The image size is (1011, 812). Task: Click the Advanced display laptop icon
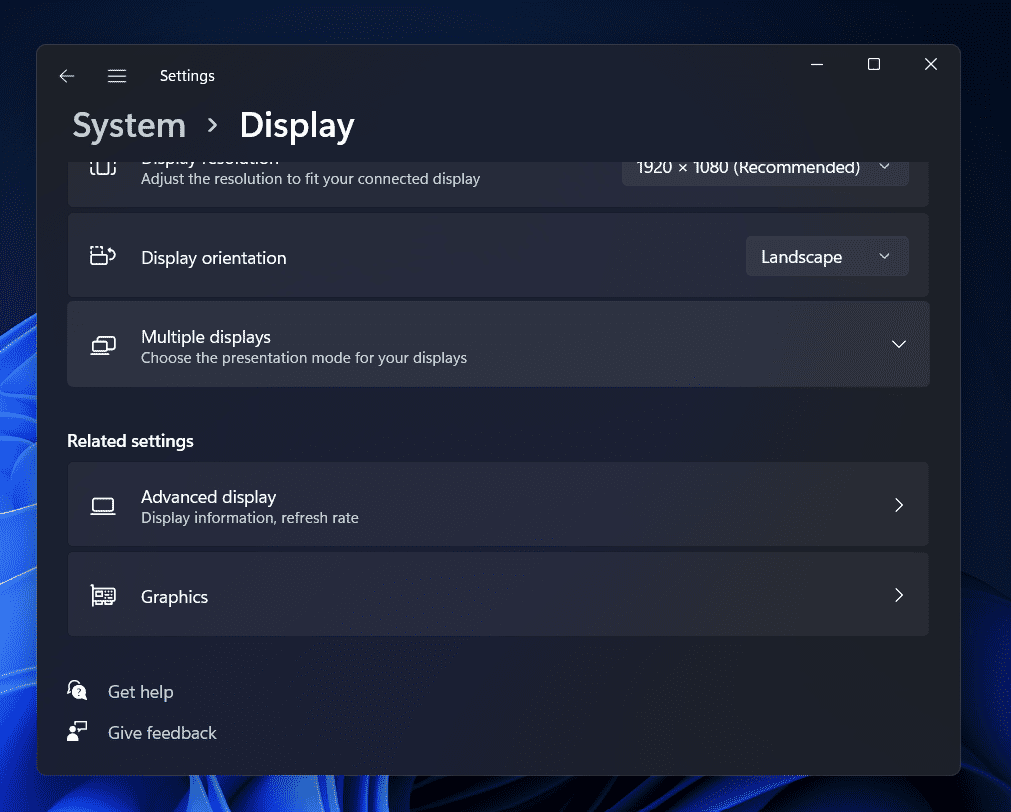click(103, 506)
